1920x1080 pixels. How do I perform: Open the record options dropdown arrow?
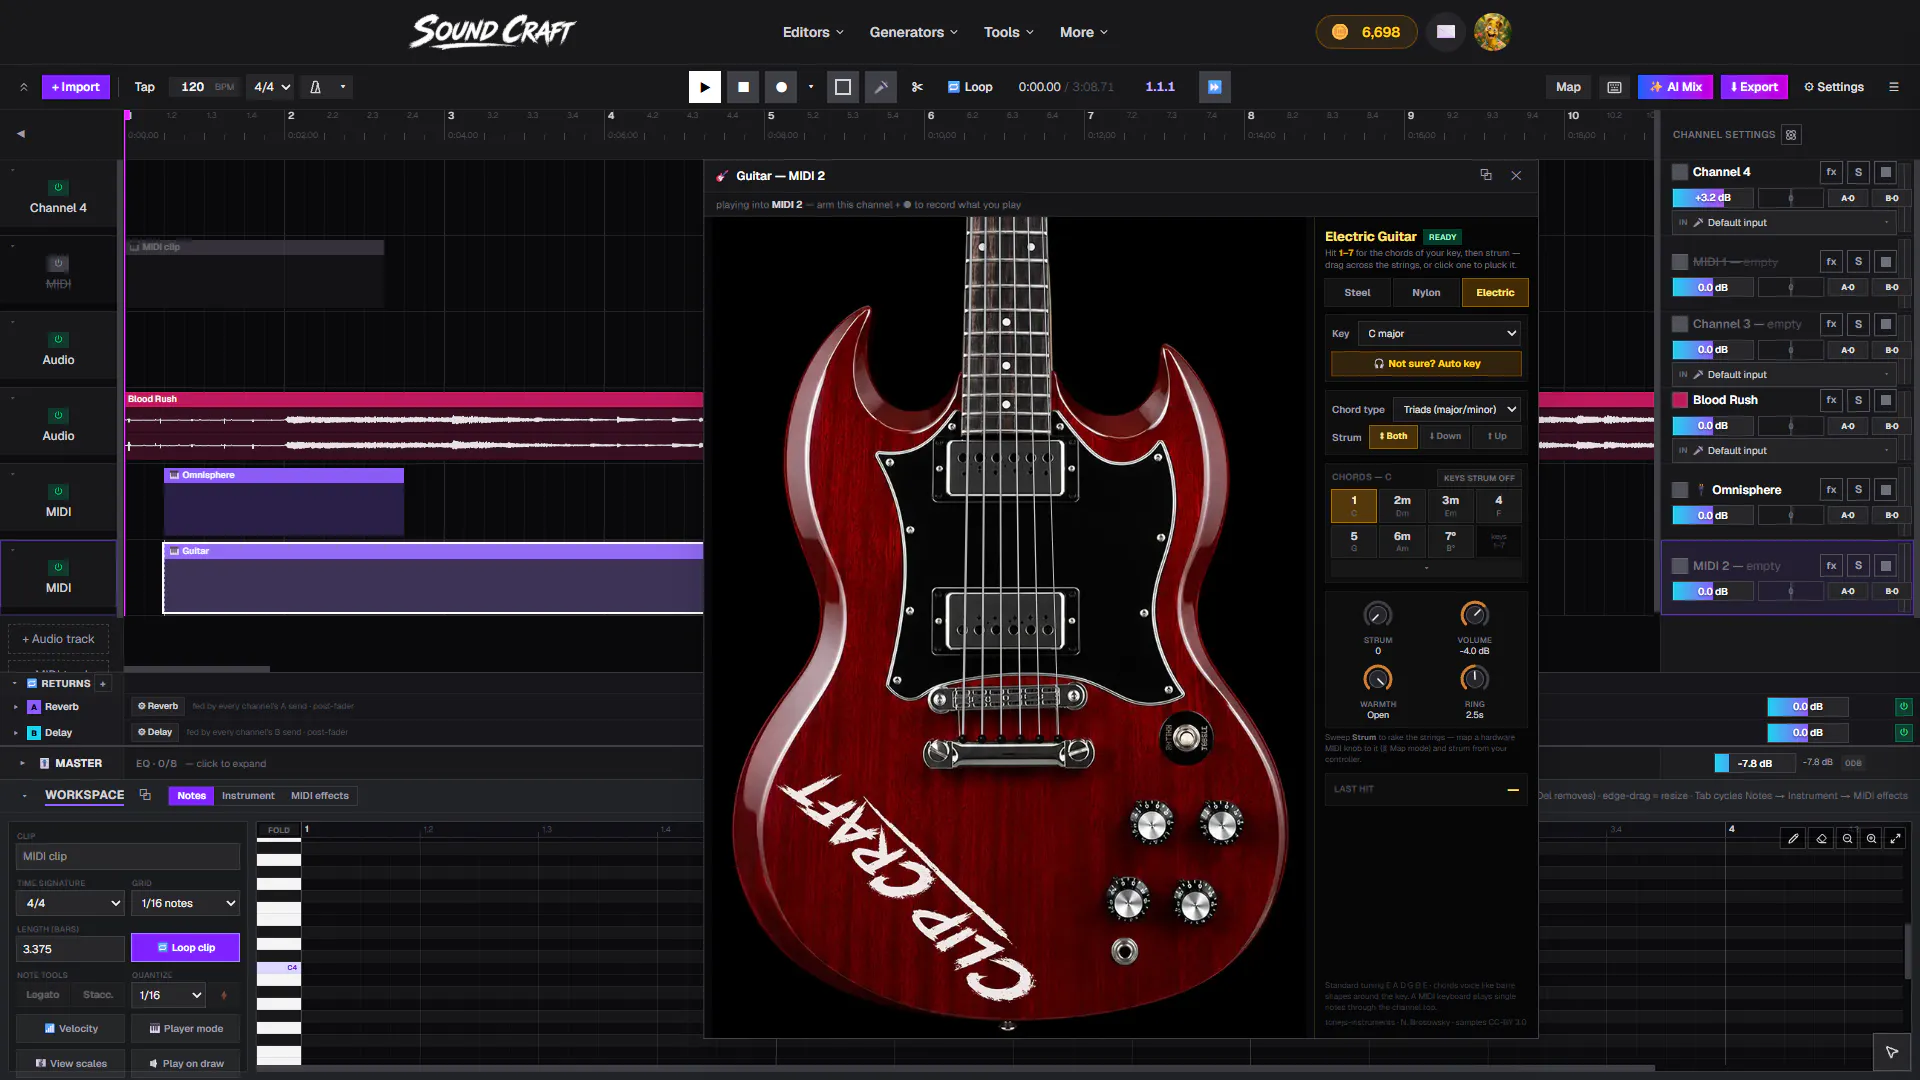tap(811, 87)
